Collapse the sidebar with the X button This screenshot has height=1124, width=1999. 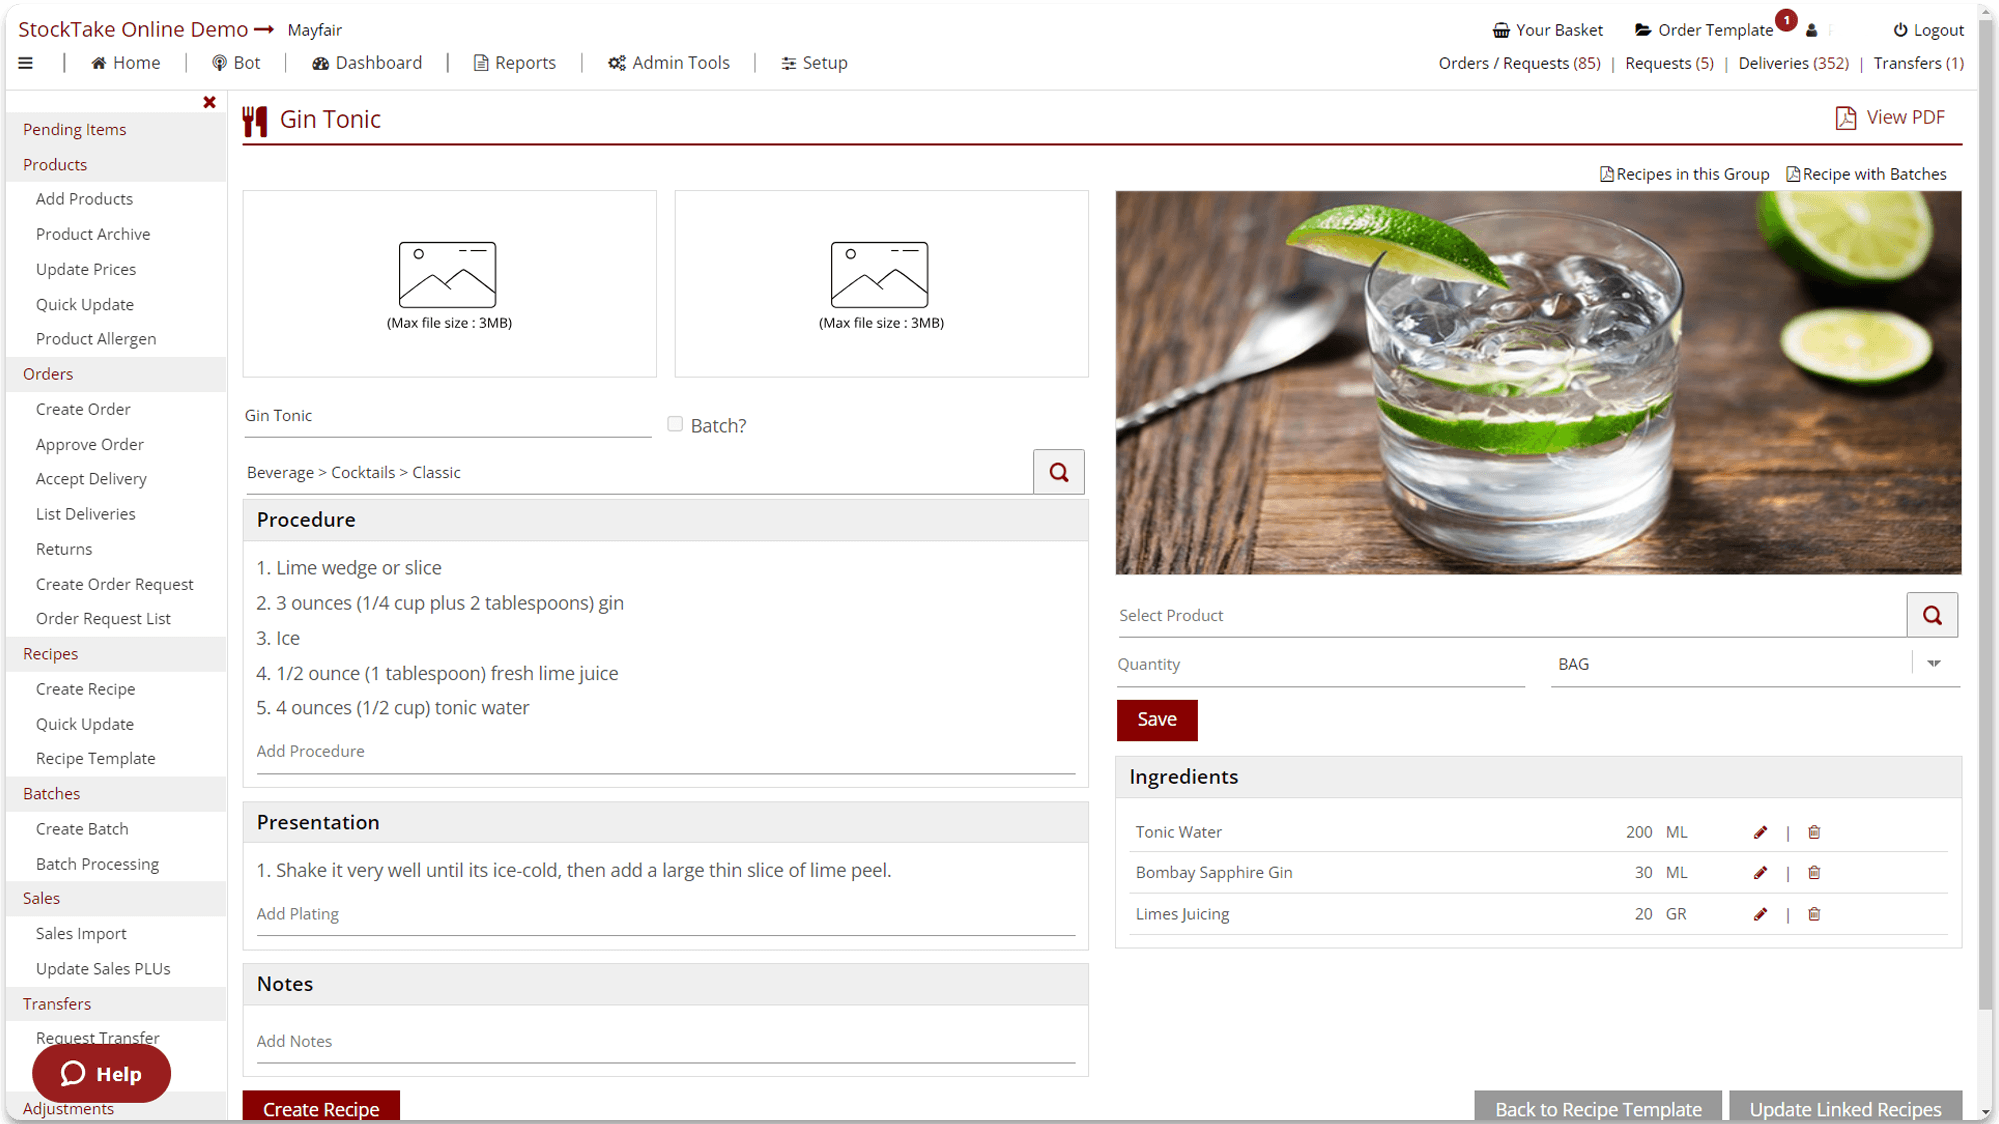pyautogui.click(x=209, y=101)
